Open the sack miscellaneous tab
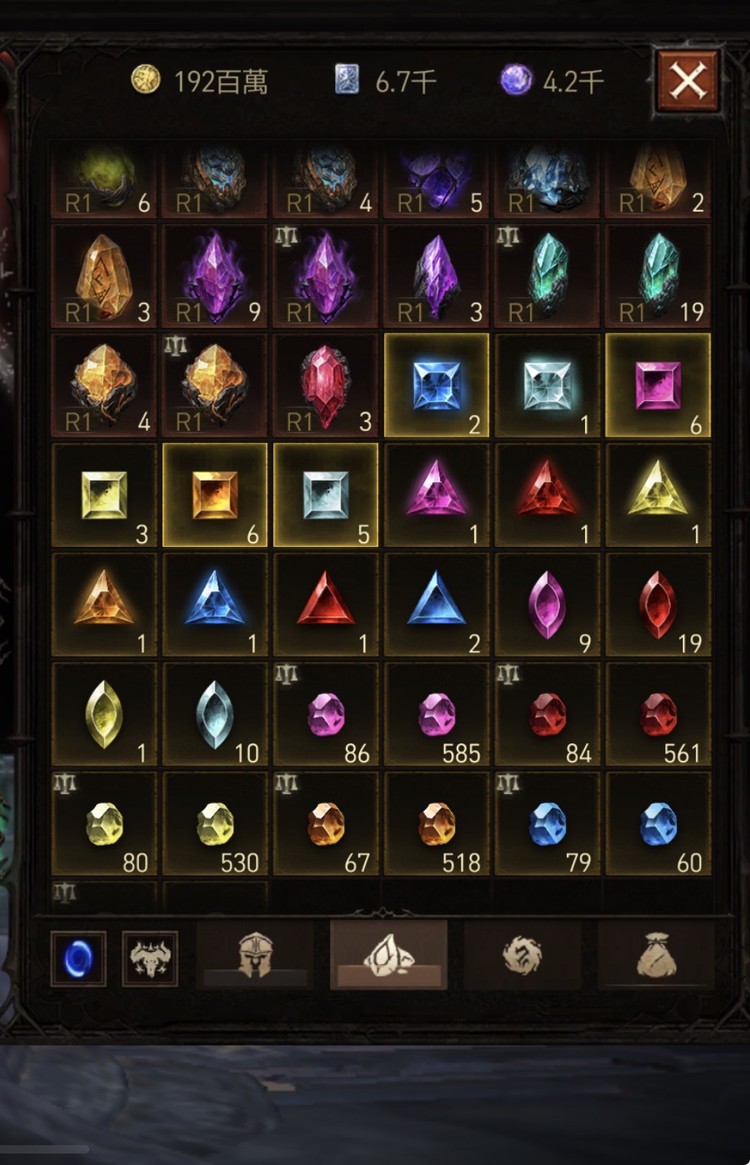Screen dimensions: 750x1165 coord(656,955)
